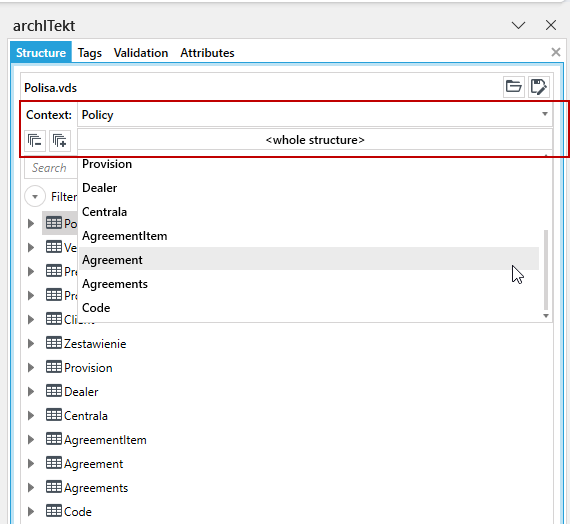Expand the Provision tree node
The height and width of the screenshot is (524, 570).
[x=31, y=368]
